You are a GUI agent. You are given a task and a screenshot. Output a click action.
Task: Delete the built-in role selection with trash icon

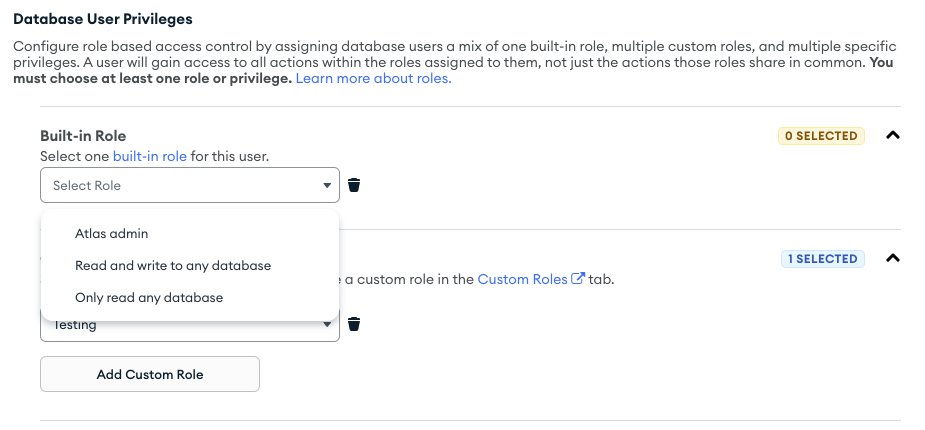pyautogui.click(x=354, y=185)
